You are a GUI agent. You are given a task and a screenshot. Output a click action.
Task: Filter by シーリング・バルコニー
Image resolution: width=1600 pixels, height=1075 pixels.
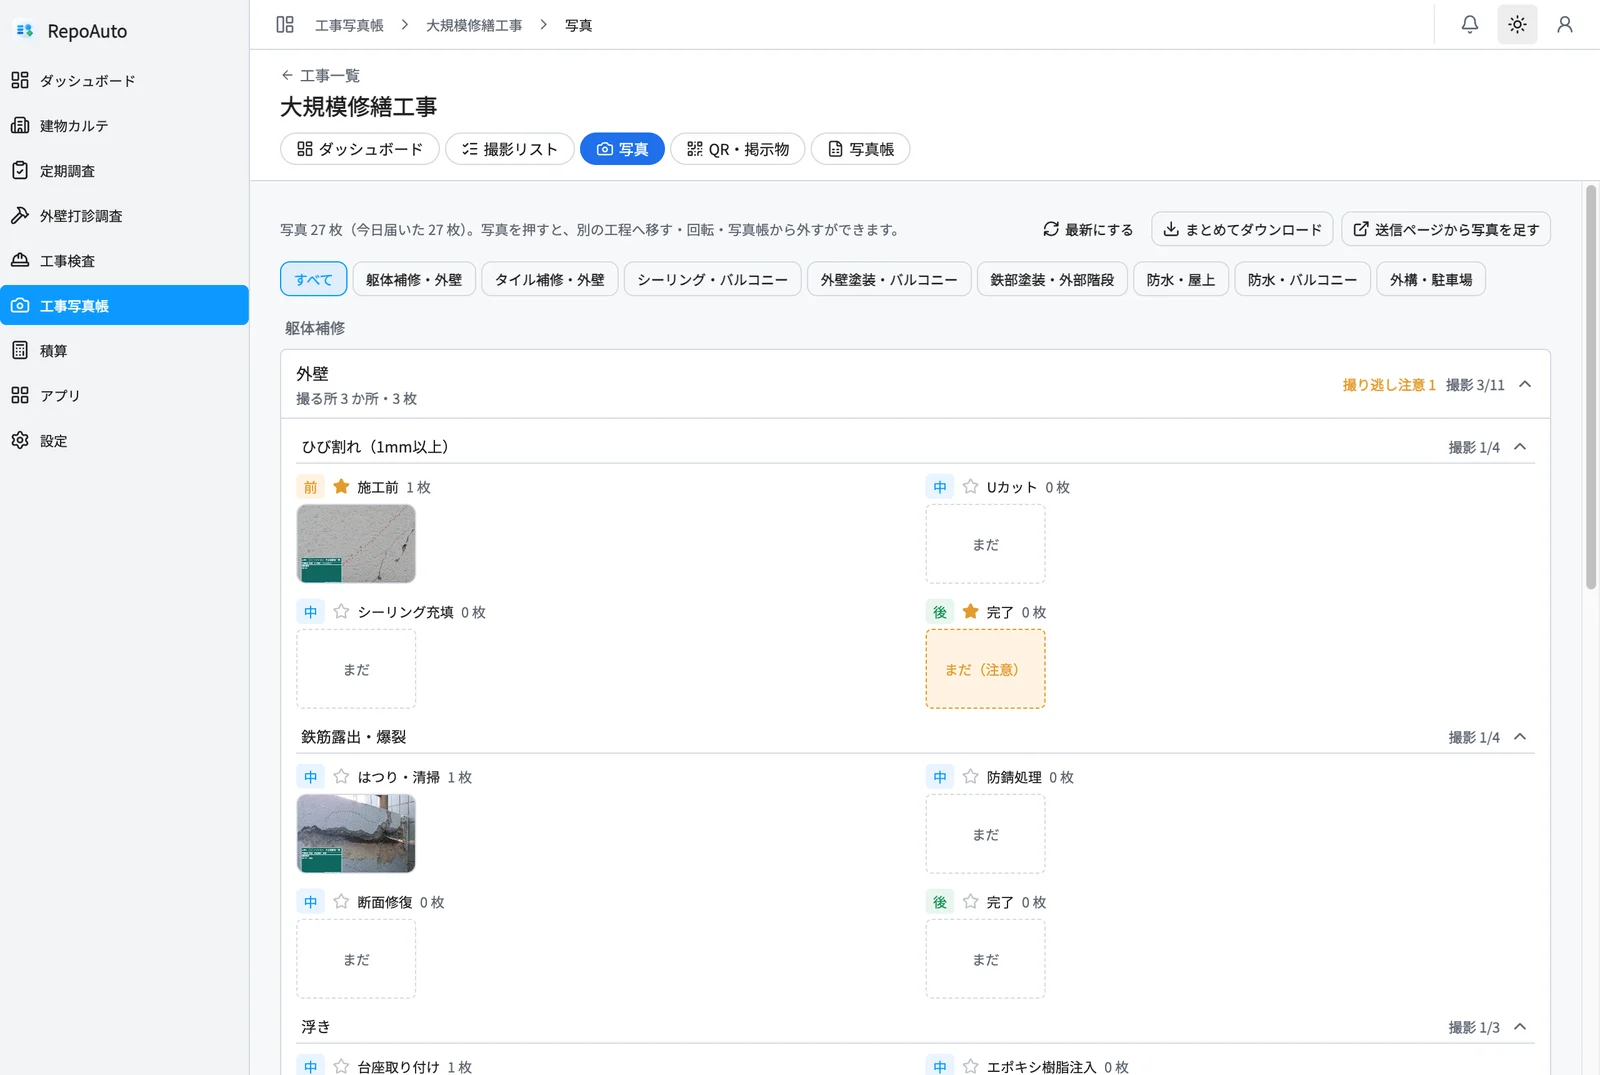pos(713,279)
